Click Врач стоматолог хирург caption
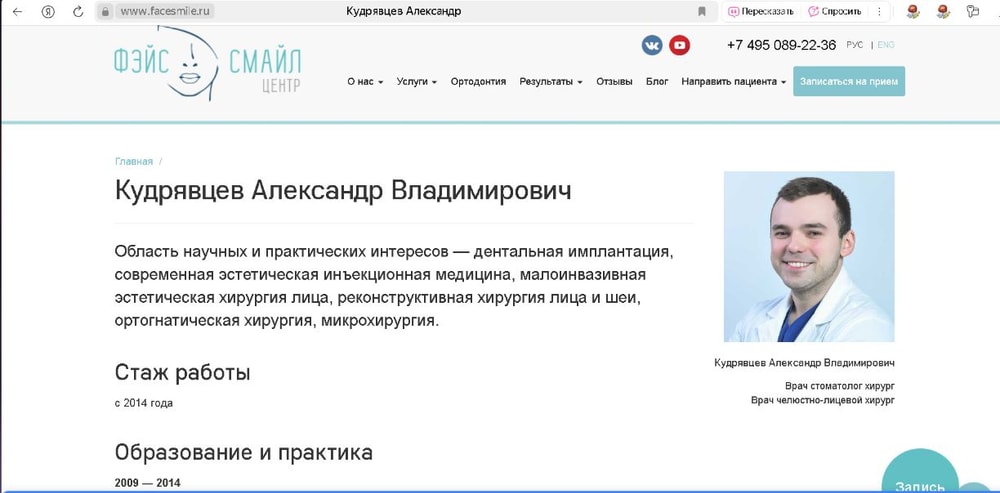This screenshot has width=1000, height=493. [x=839, y=386]
